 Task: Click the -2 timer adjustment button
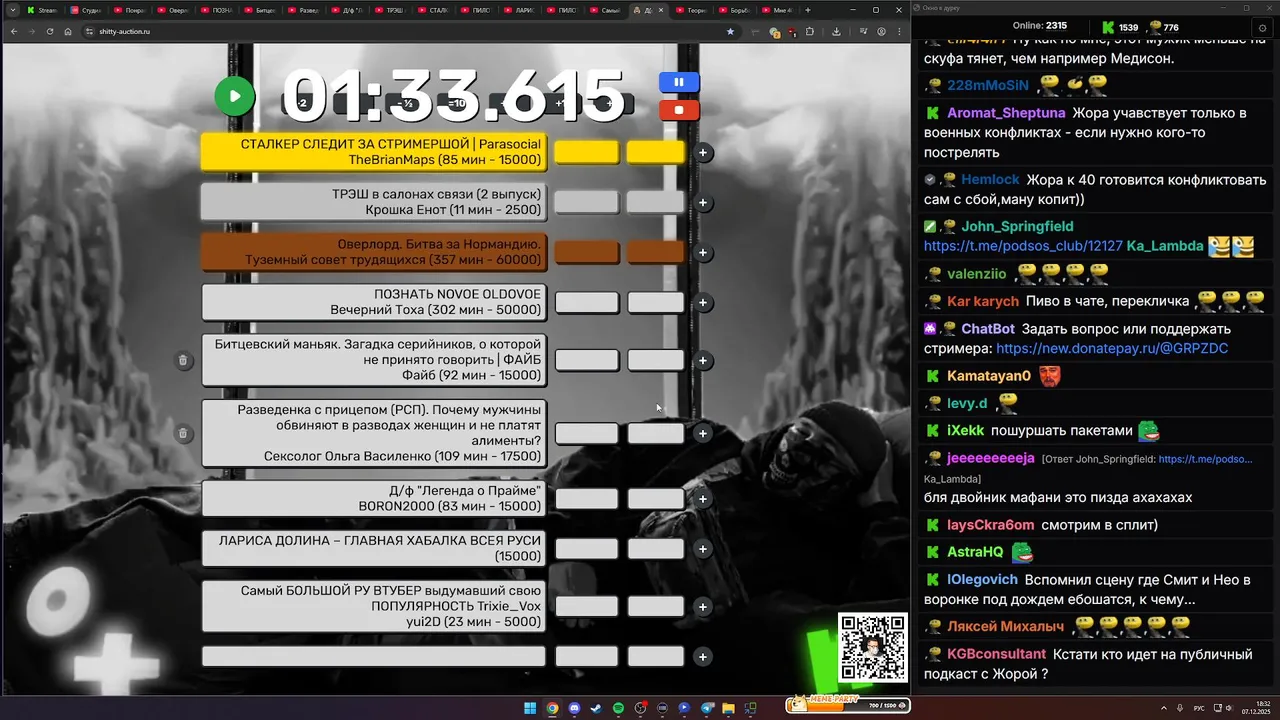point(303,103)
